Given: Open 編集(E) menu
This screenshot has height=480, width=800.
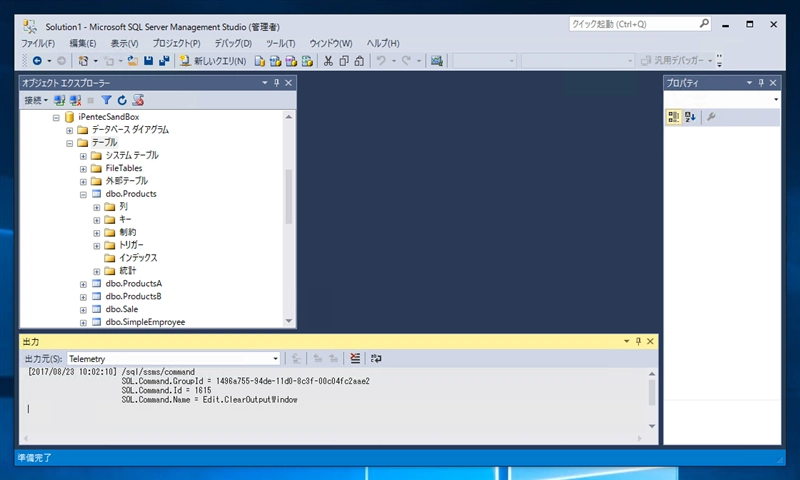Looking at the screenshot, I should [x=83, y=43].
